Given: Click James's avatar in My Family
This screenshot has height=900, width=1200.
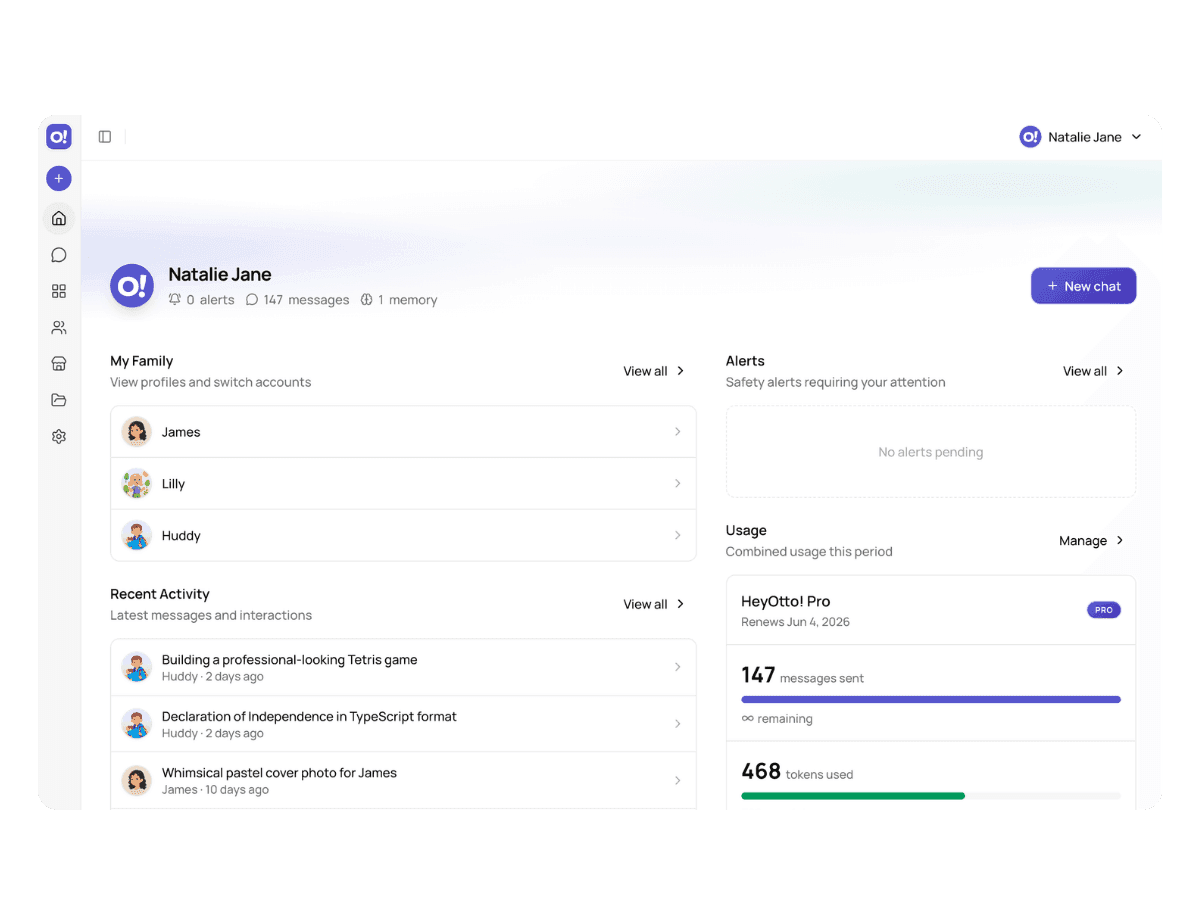Looking at the screenshot, I should 137,432.
